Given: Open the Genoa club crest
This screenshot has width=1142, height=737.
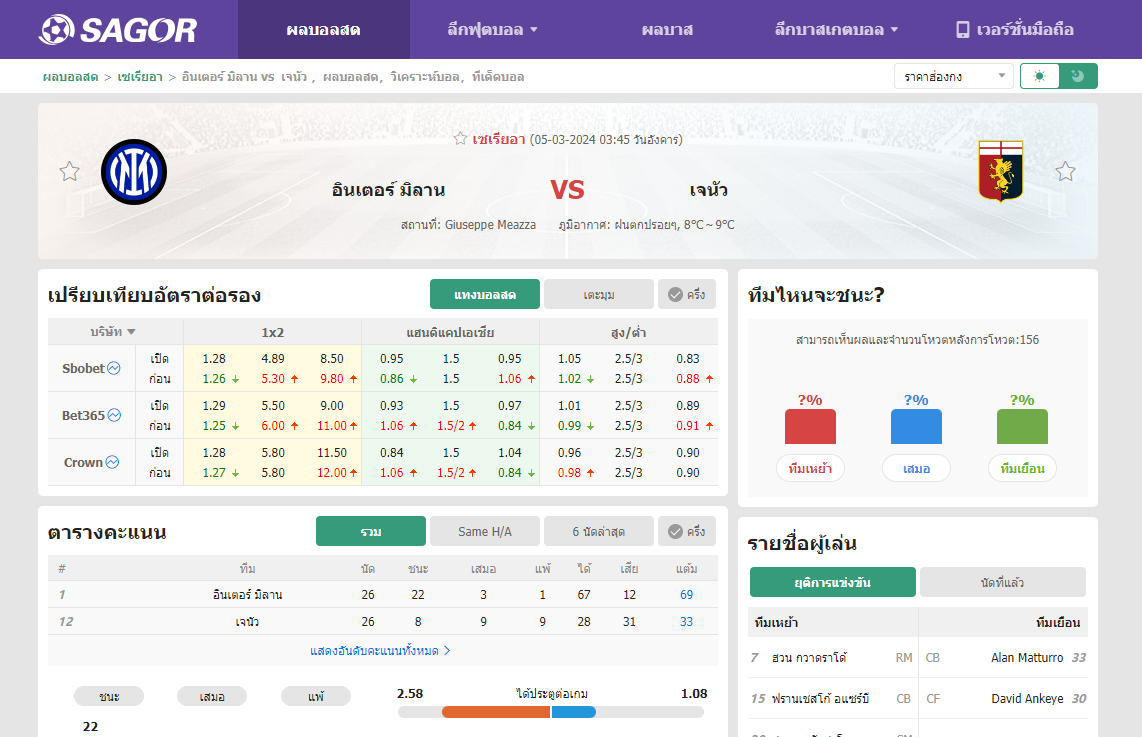Looking at the screenshot, I should (1001, 170).
